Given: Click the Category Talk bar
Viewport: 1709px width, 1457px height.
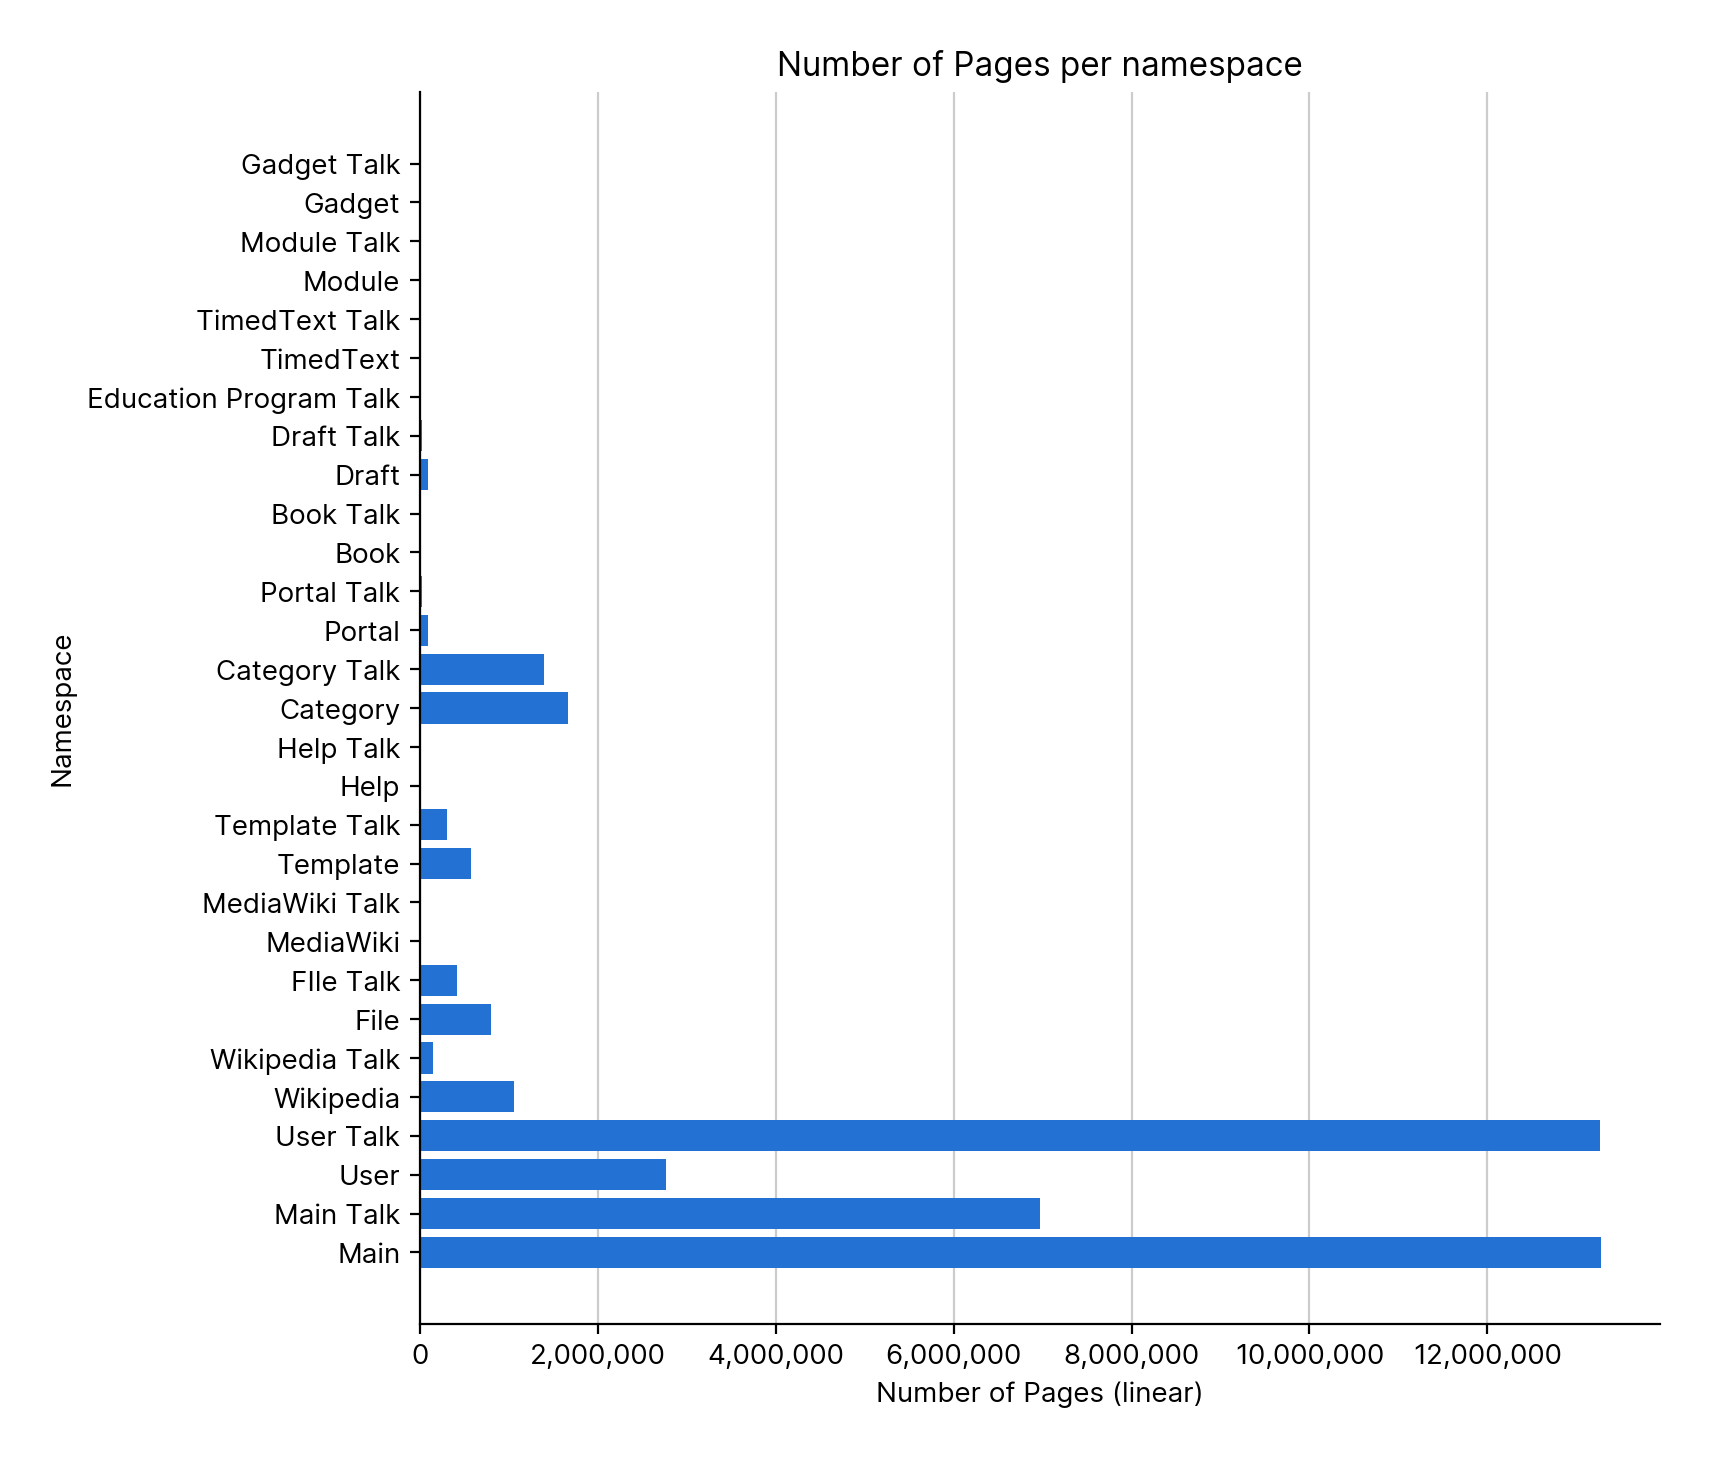Looking at the screenshot, I should click(x=482, y=670).
